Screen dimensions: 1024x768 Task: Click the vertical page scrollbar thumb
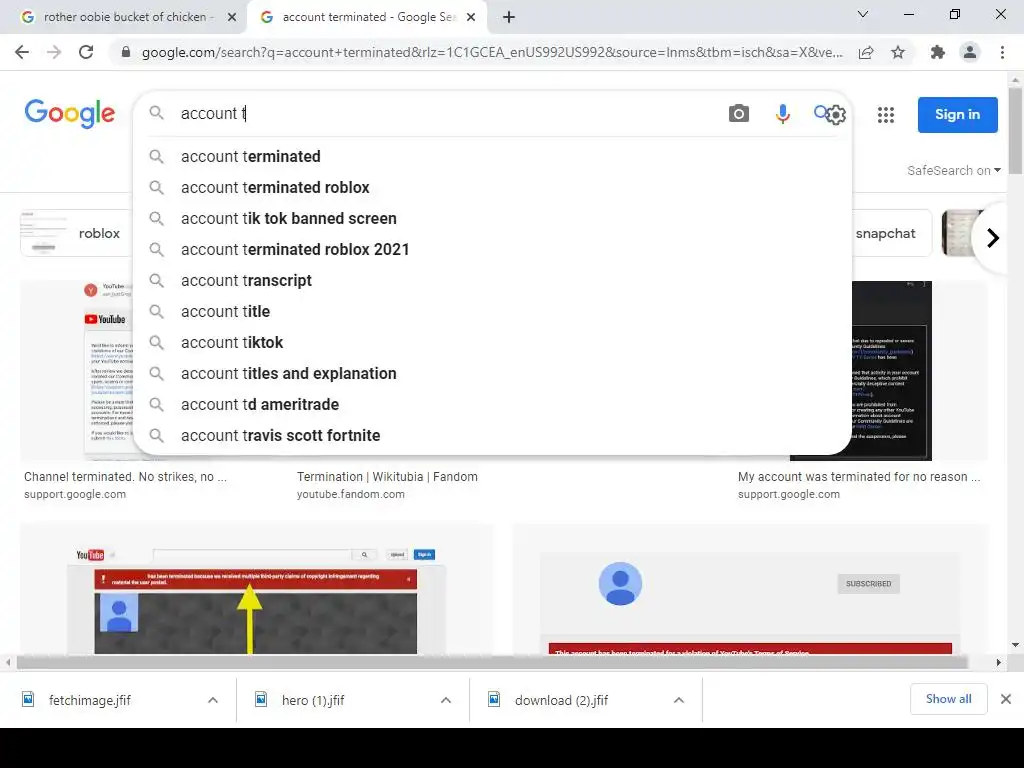click(1016, 131)
